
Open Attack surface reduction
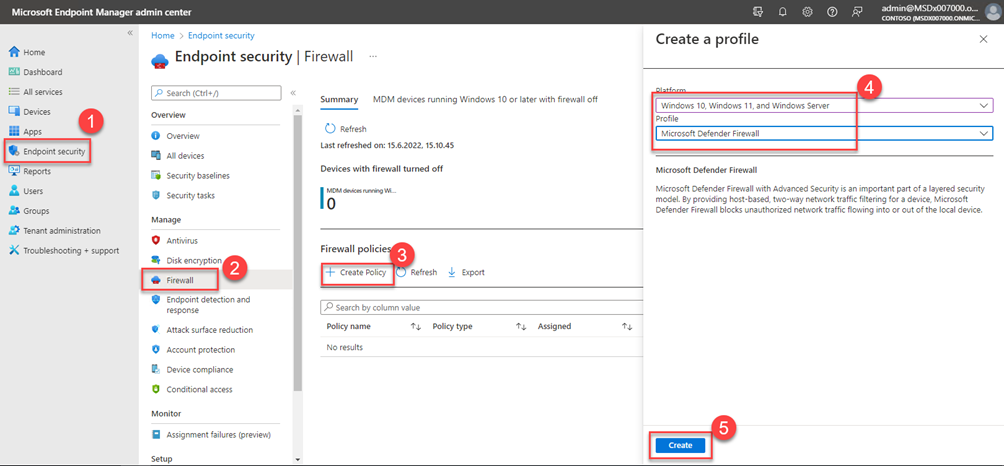tap(209, 330)
